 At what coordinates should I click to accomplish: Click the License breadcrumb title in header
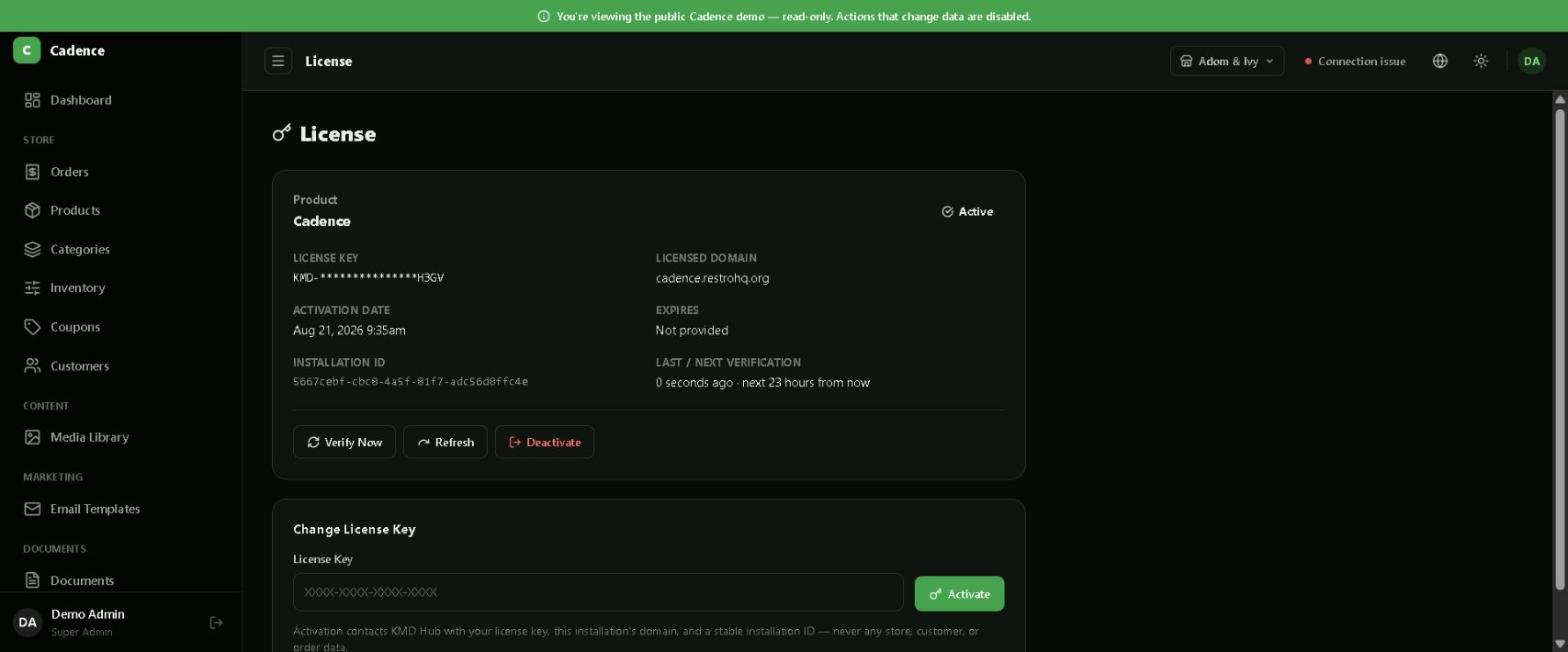[x=328, y=61]
